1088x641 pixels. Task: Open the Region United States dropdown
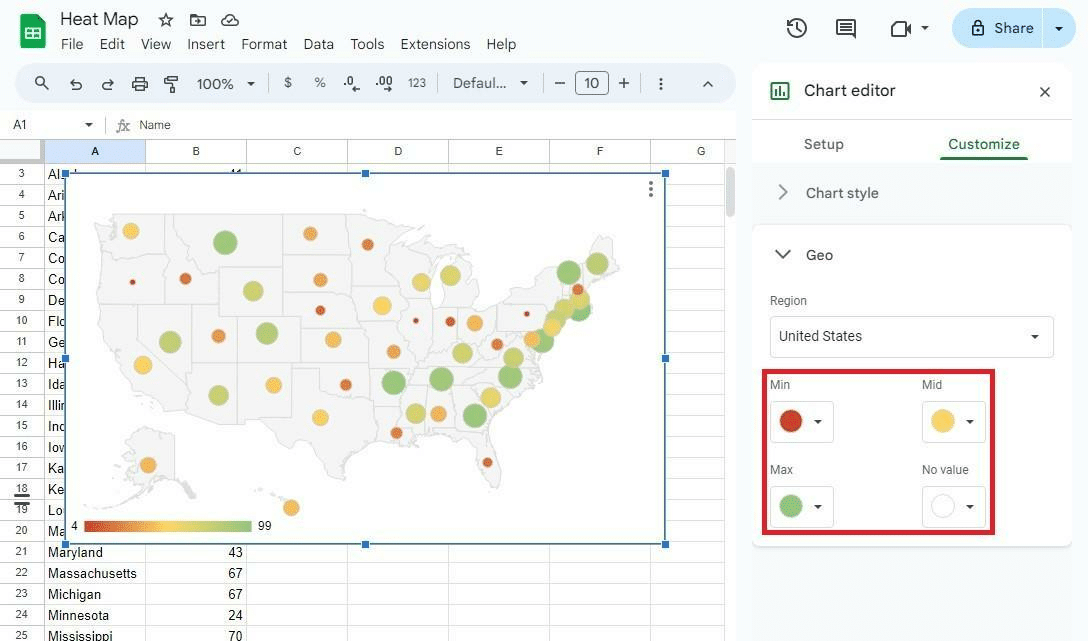(912, 336)
